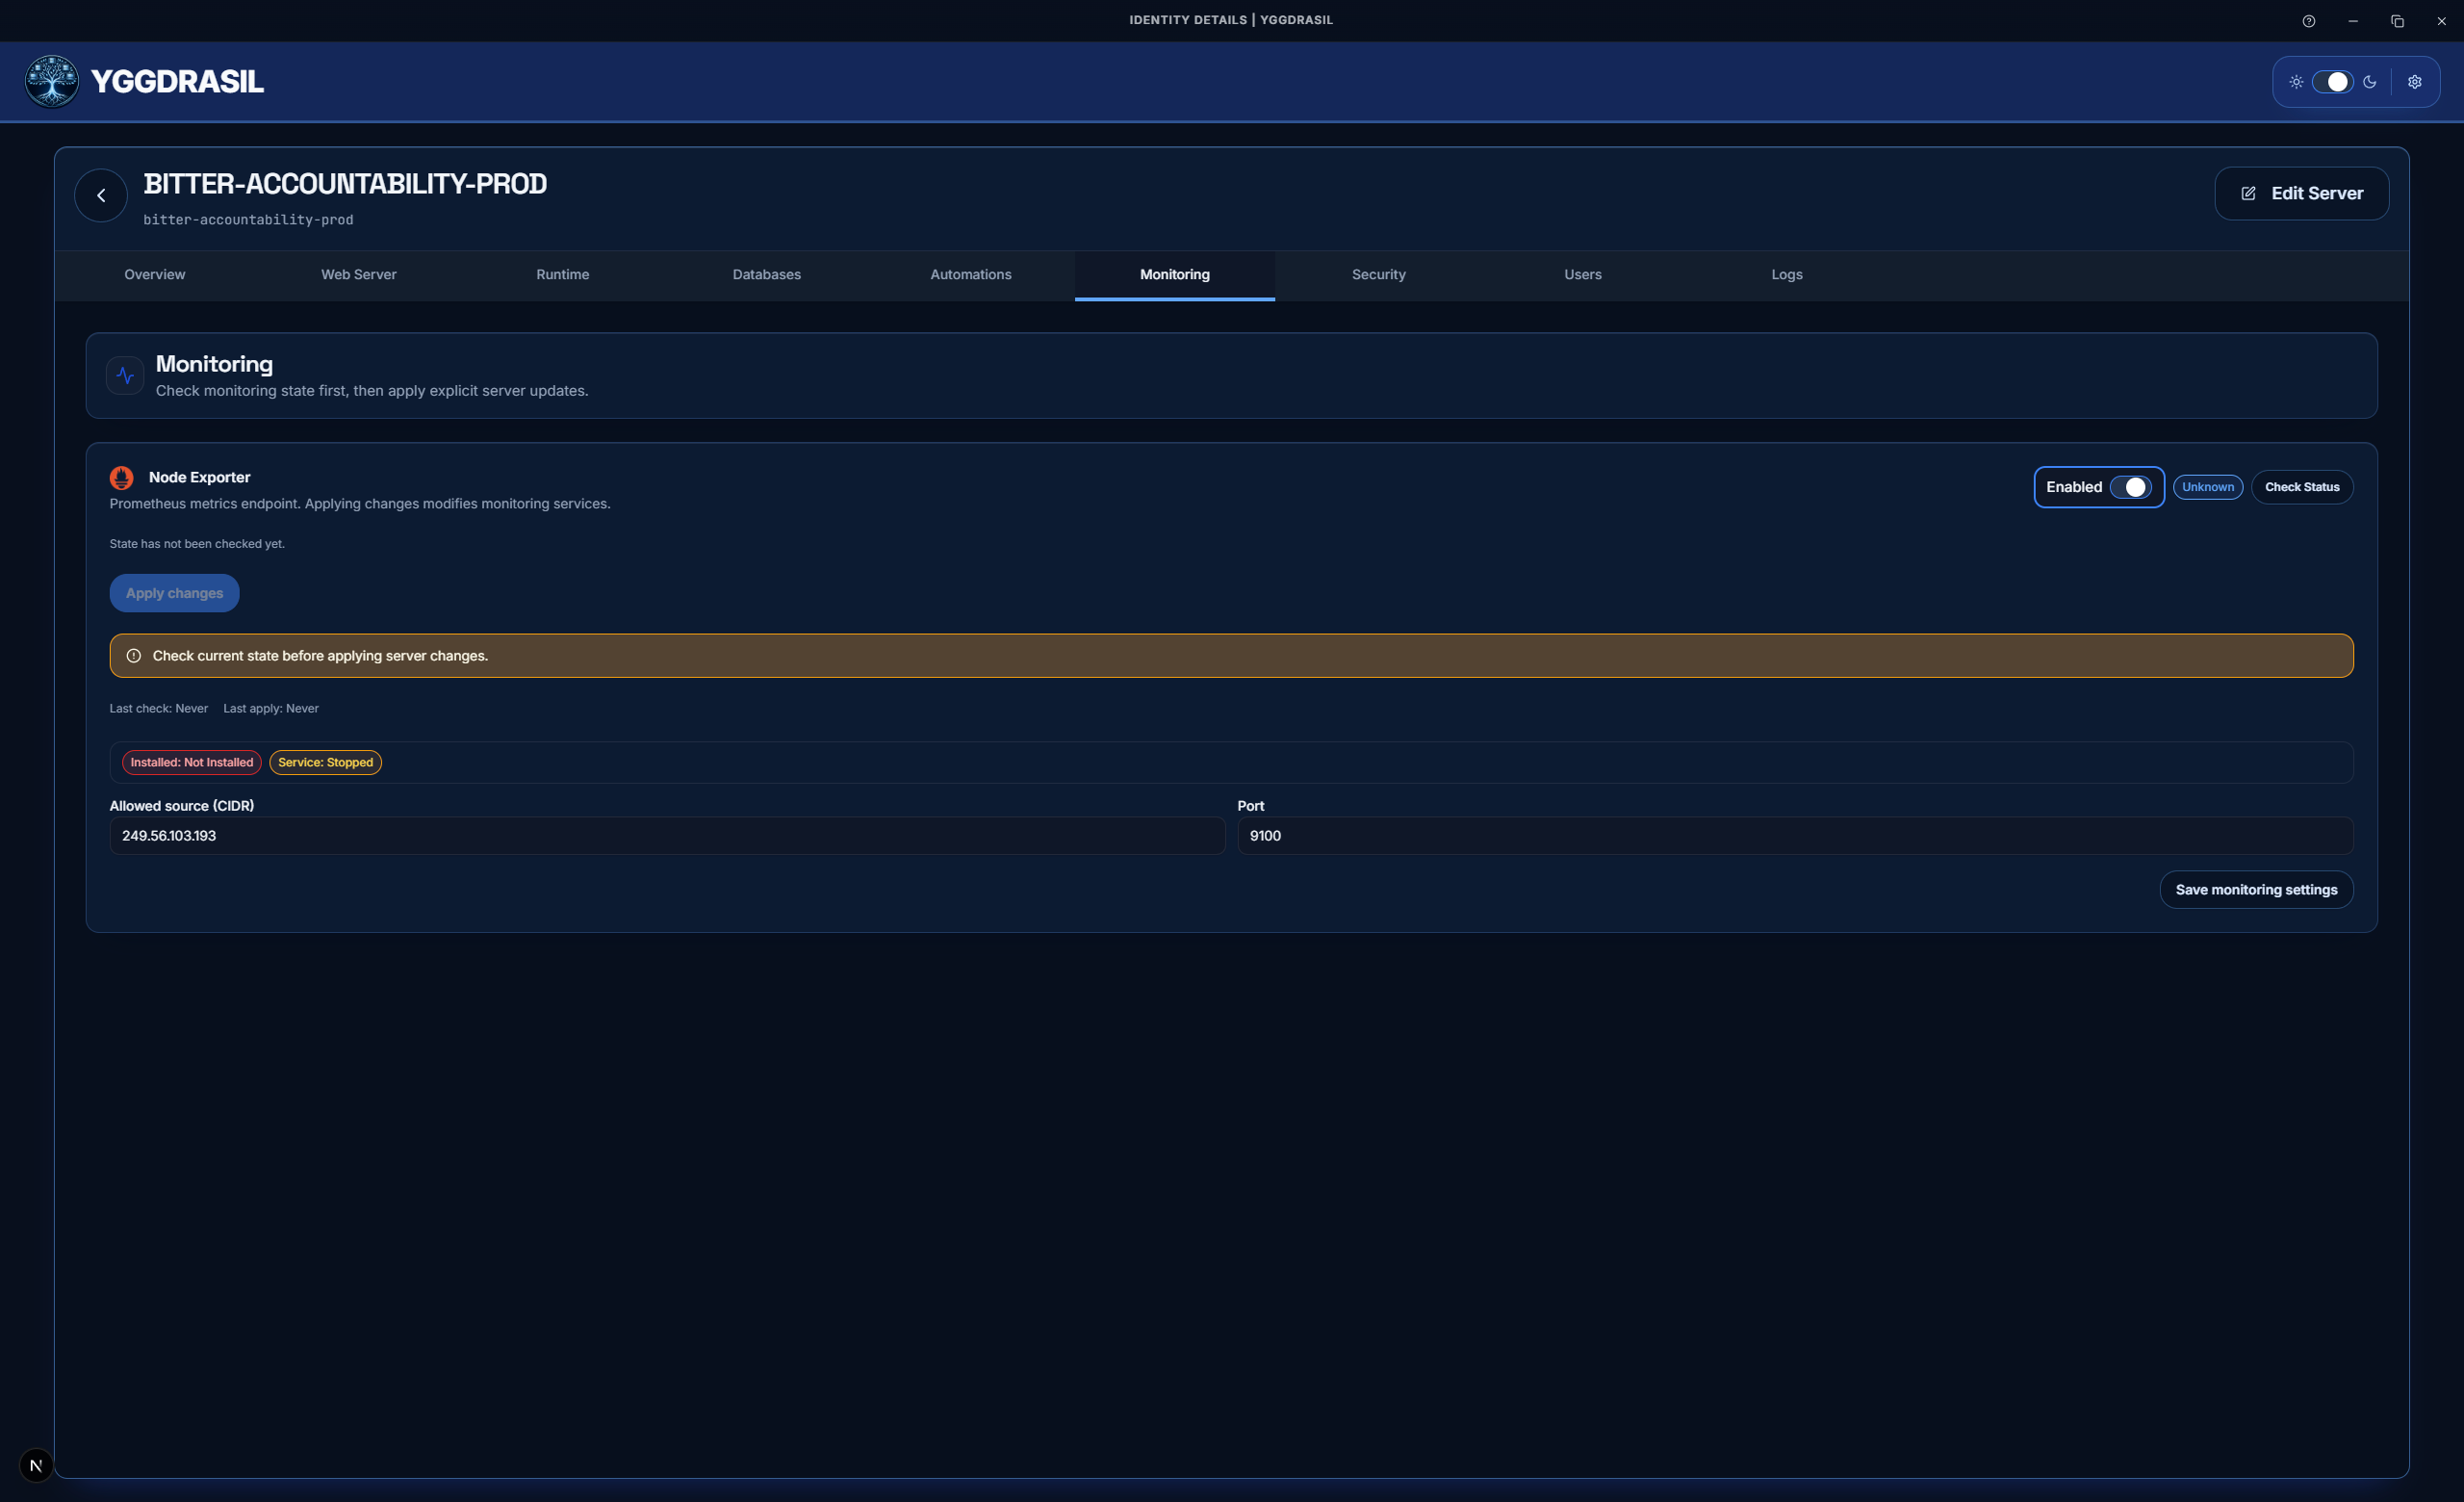
Task: Select the Automations tab
Action: click(970, 274)
